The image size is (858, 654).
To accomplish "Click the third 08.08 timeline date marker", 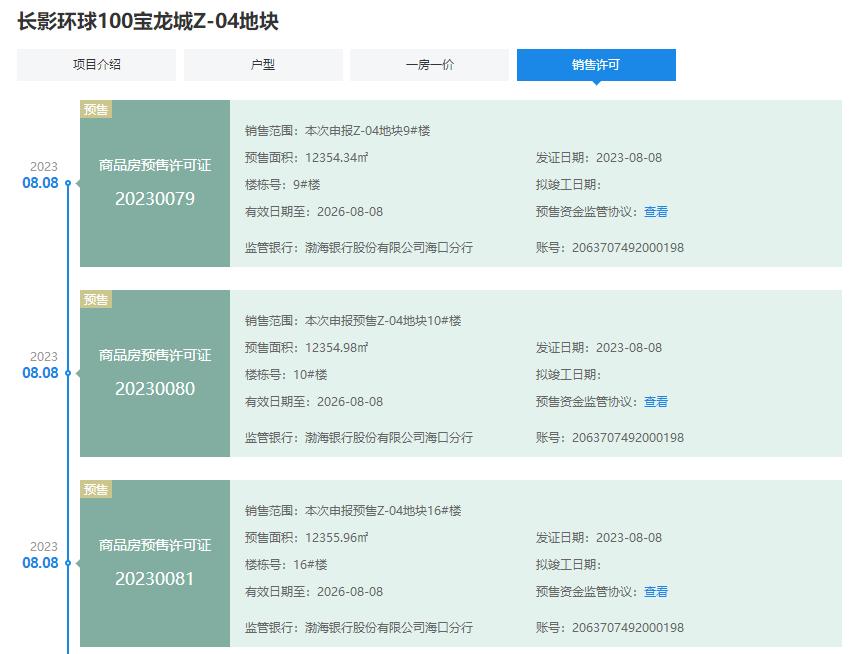I will tap(40, 564).
